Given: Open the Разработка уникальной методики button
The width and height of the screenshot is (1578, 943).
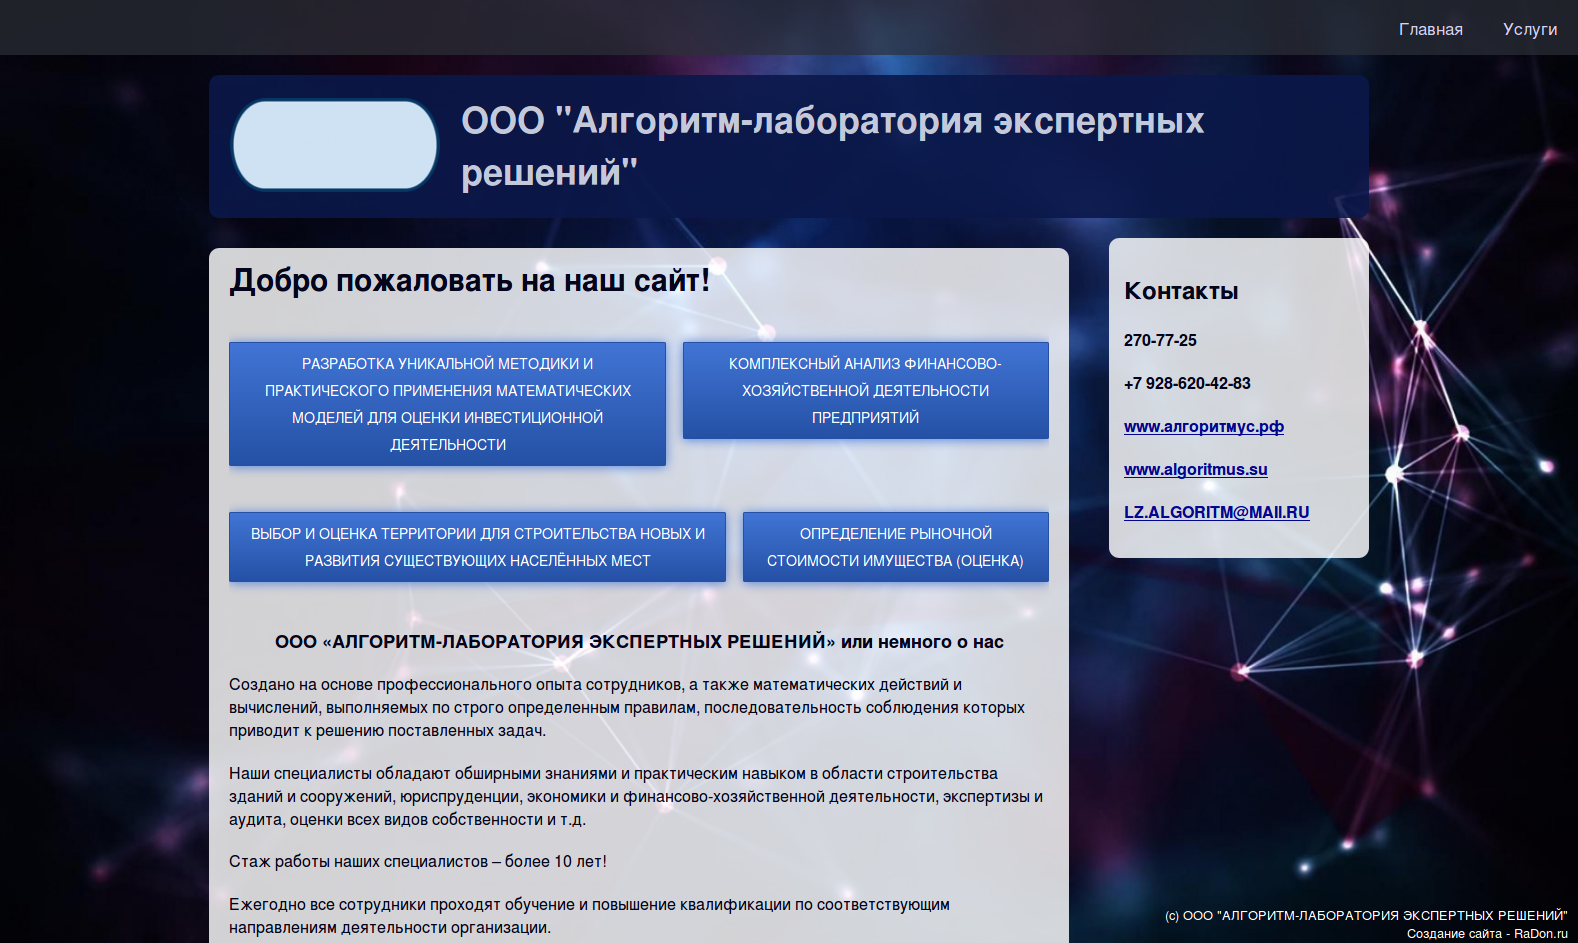Looking at the screenshot, I should 447,404.
